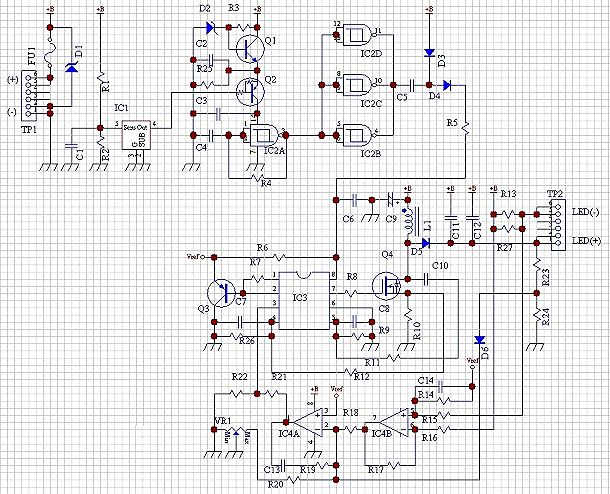Select NAND gate IC2D
The width and height of the screenshot is (610, 494).
point(357,35)
